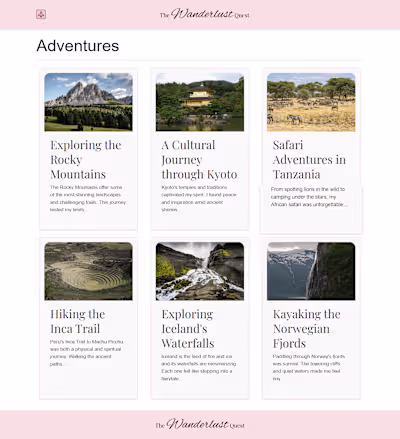
Task: Click the Norwegian fjords excerpt paragraph
Action: pos(309,367)
